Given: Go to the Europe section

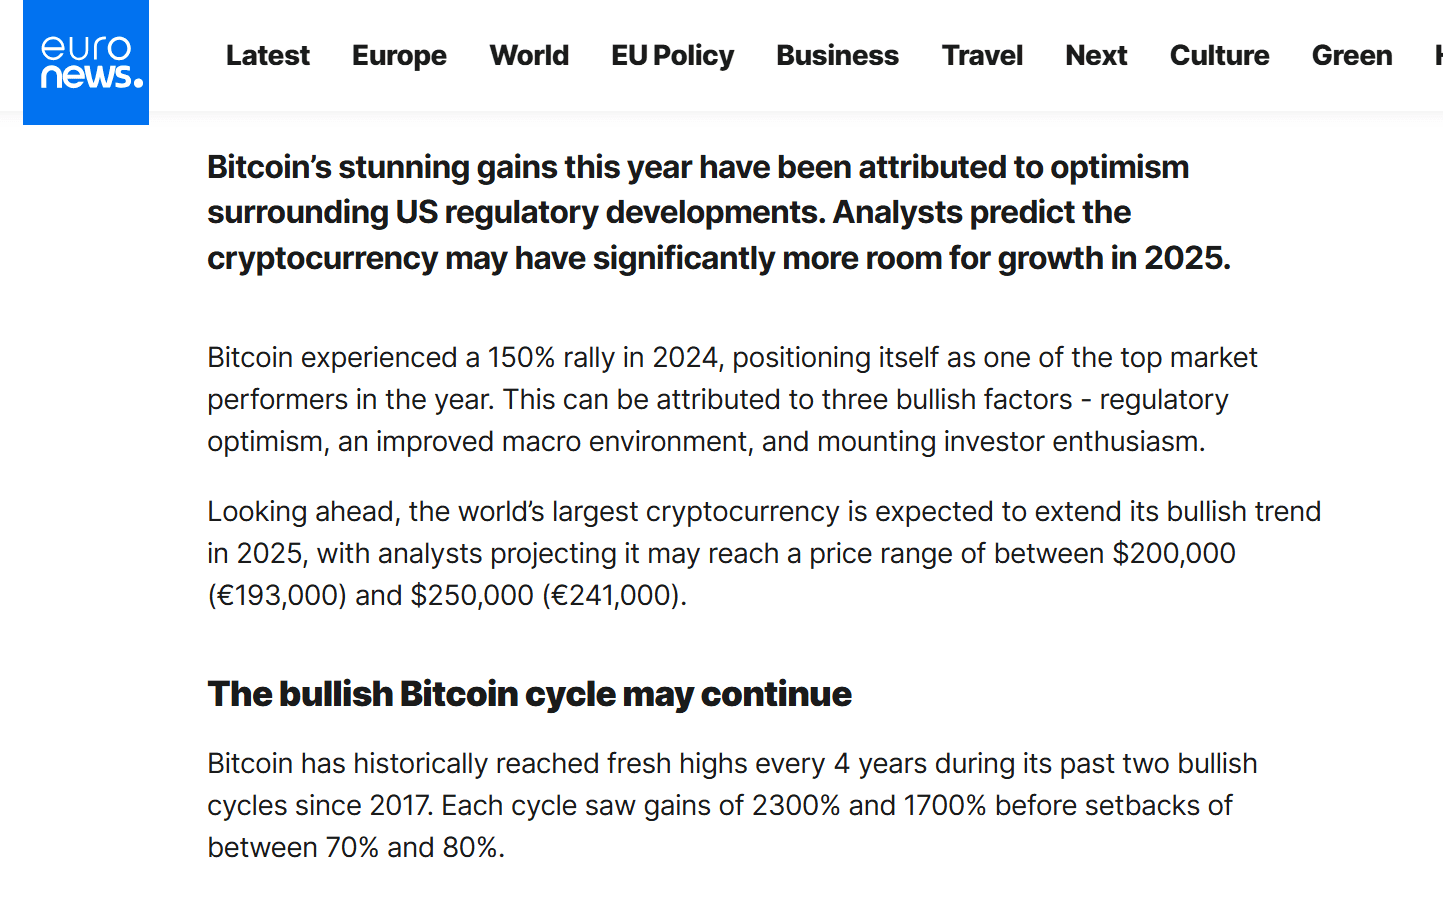Looking at the screenshot, I should pyautogui.click(x=399, y=55).
